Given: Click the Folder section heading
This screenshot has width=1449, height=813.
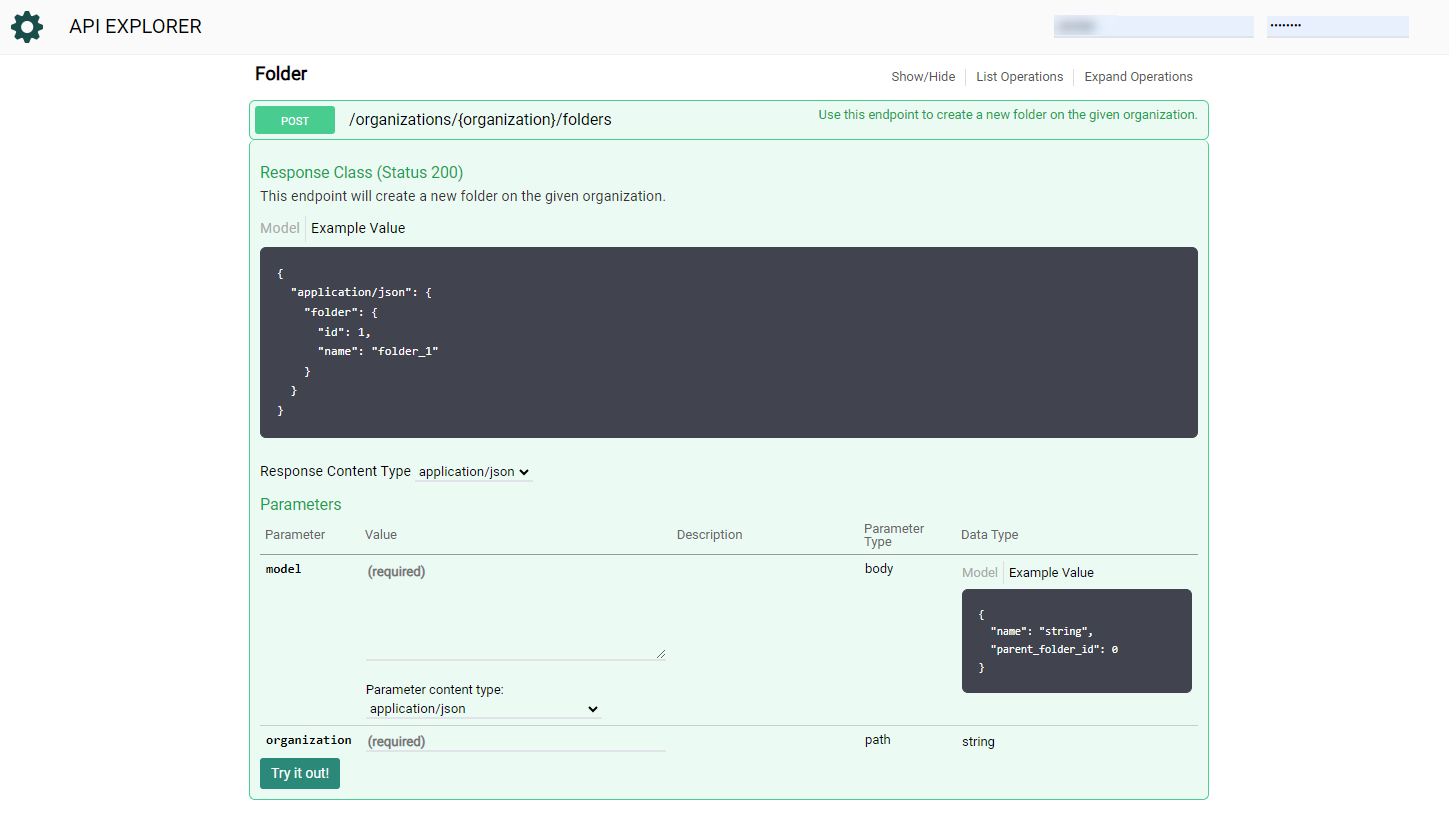Looking at the screenshot, I should [x=281, y=74].
